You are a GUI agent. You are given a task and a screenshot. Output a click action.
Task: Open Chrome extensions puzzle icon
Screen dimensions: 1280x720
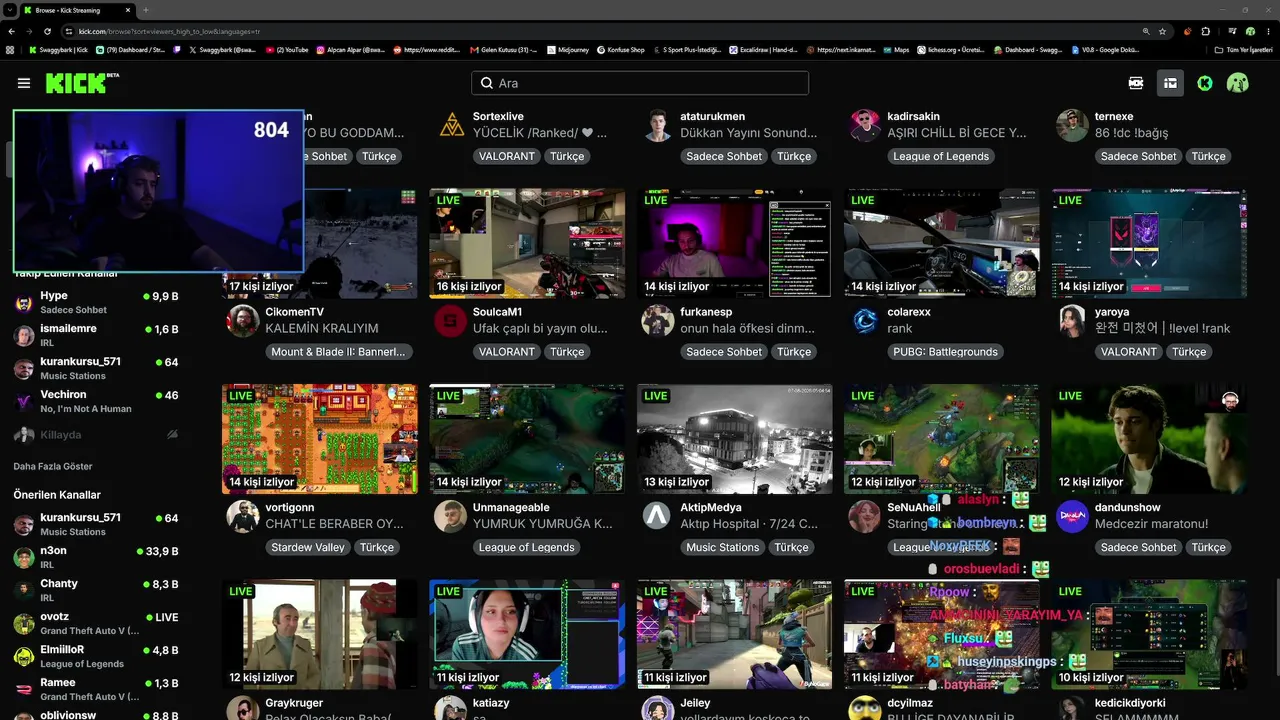tap(1206, 31)
